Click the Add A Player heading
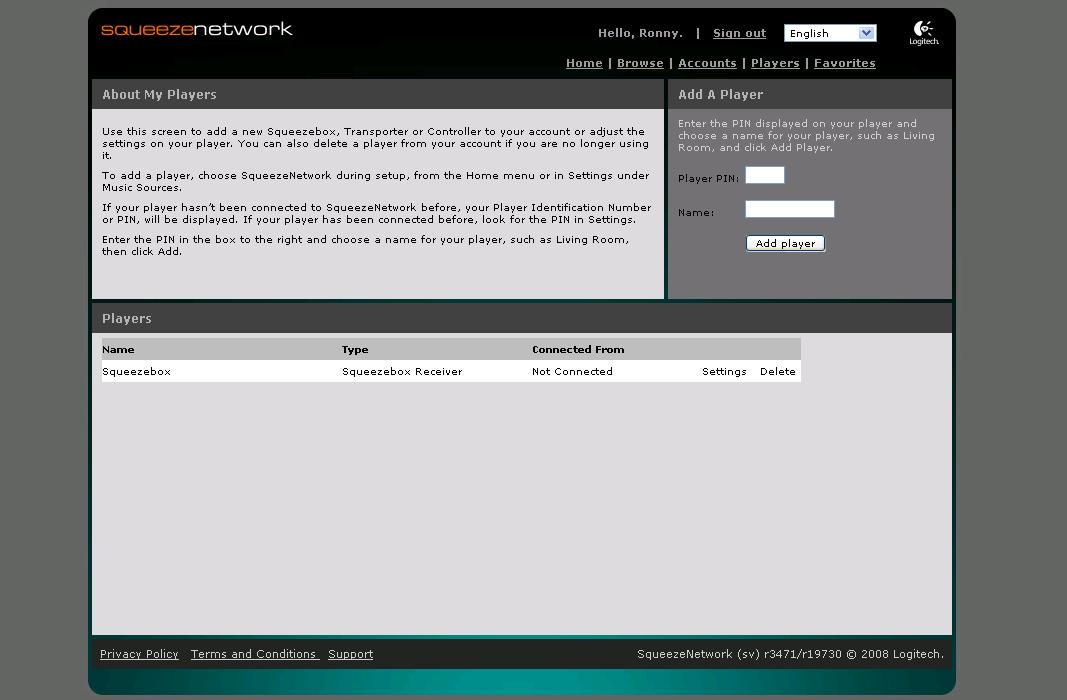The image size is (1067, 700). pos(720,95)
